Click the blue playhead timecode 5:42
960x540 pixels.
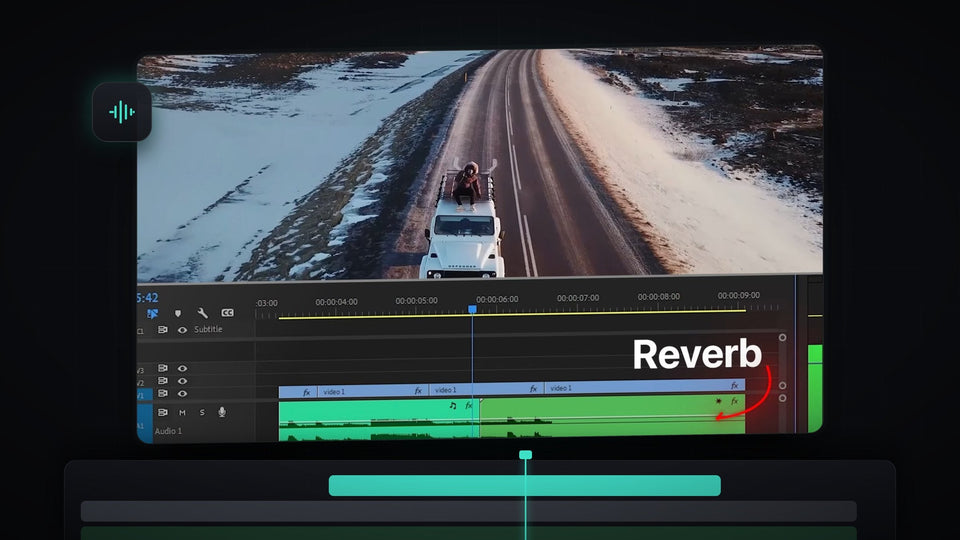click(147, 298)
